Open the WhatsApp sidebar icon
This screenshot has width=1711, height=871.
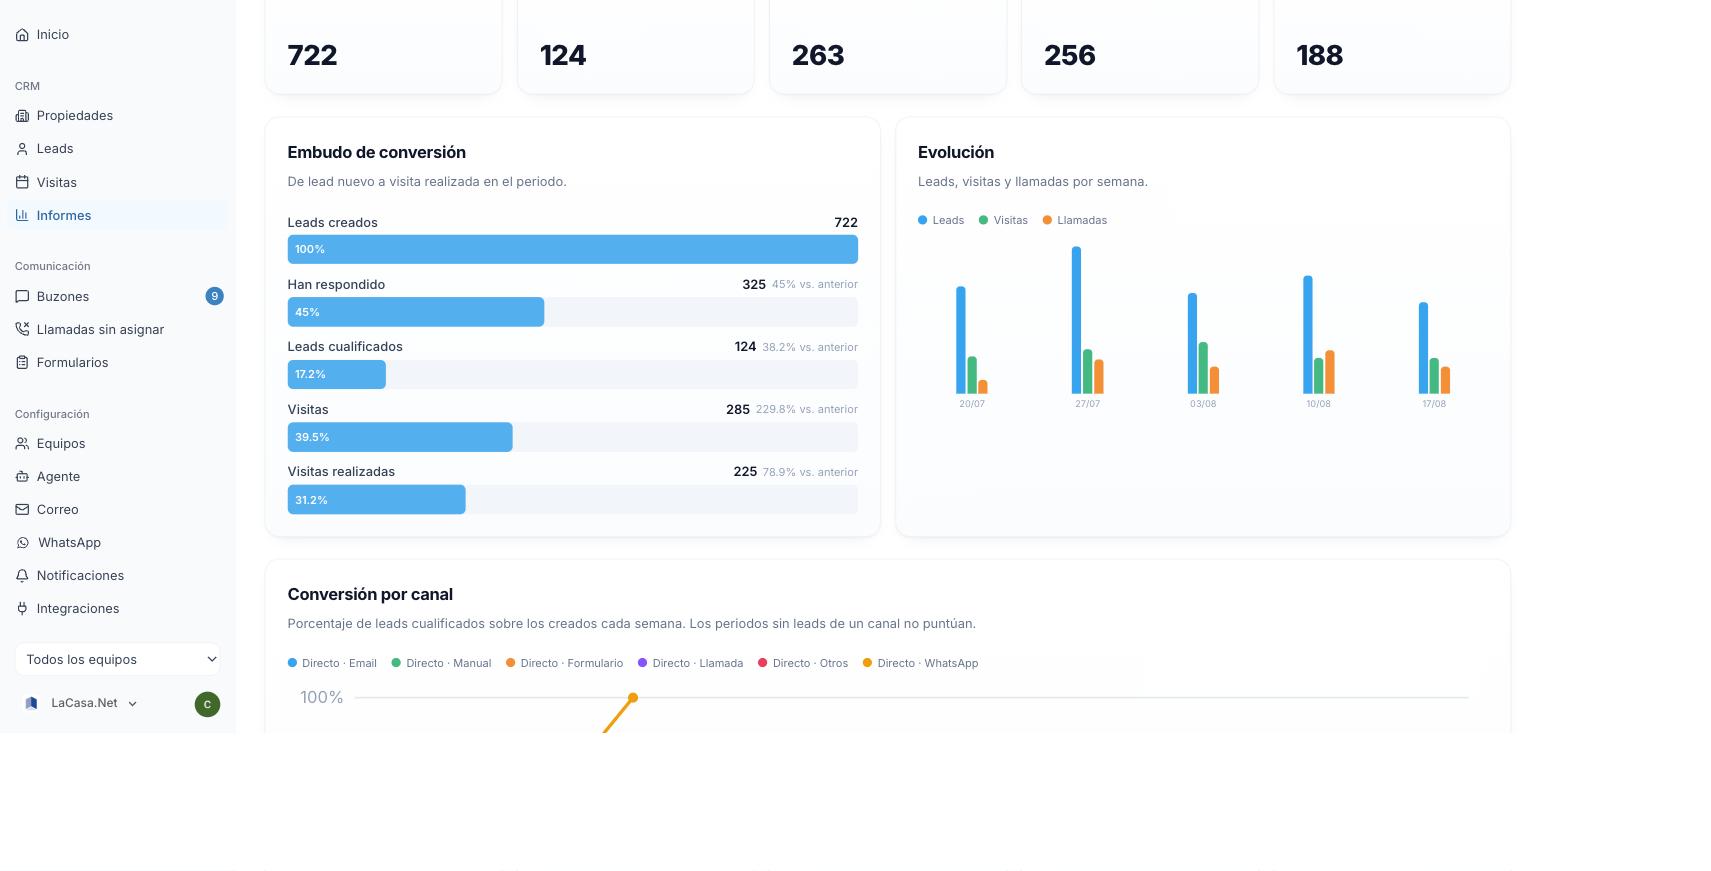coord(22,543)
